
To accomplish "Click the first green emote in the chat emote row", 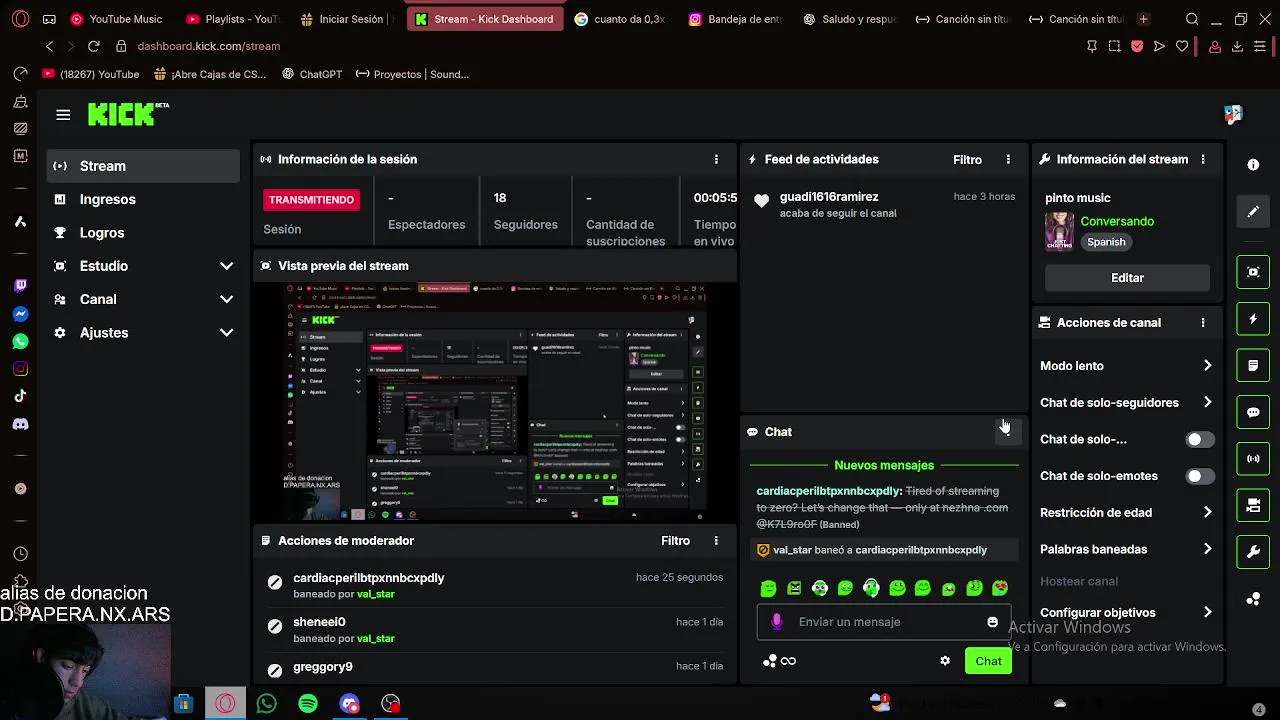I will click(x=768, y=589).
